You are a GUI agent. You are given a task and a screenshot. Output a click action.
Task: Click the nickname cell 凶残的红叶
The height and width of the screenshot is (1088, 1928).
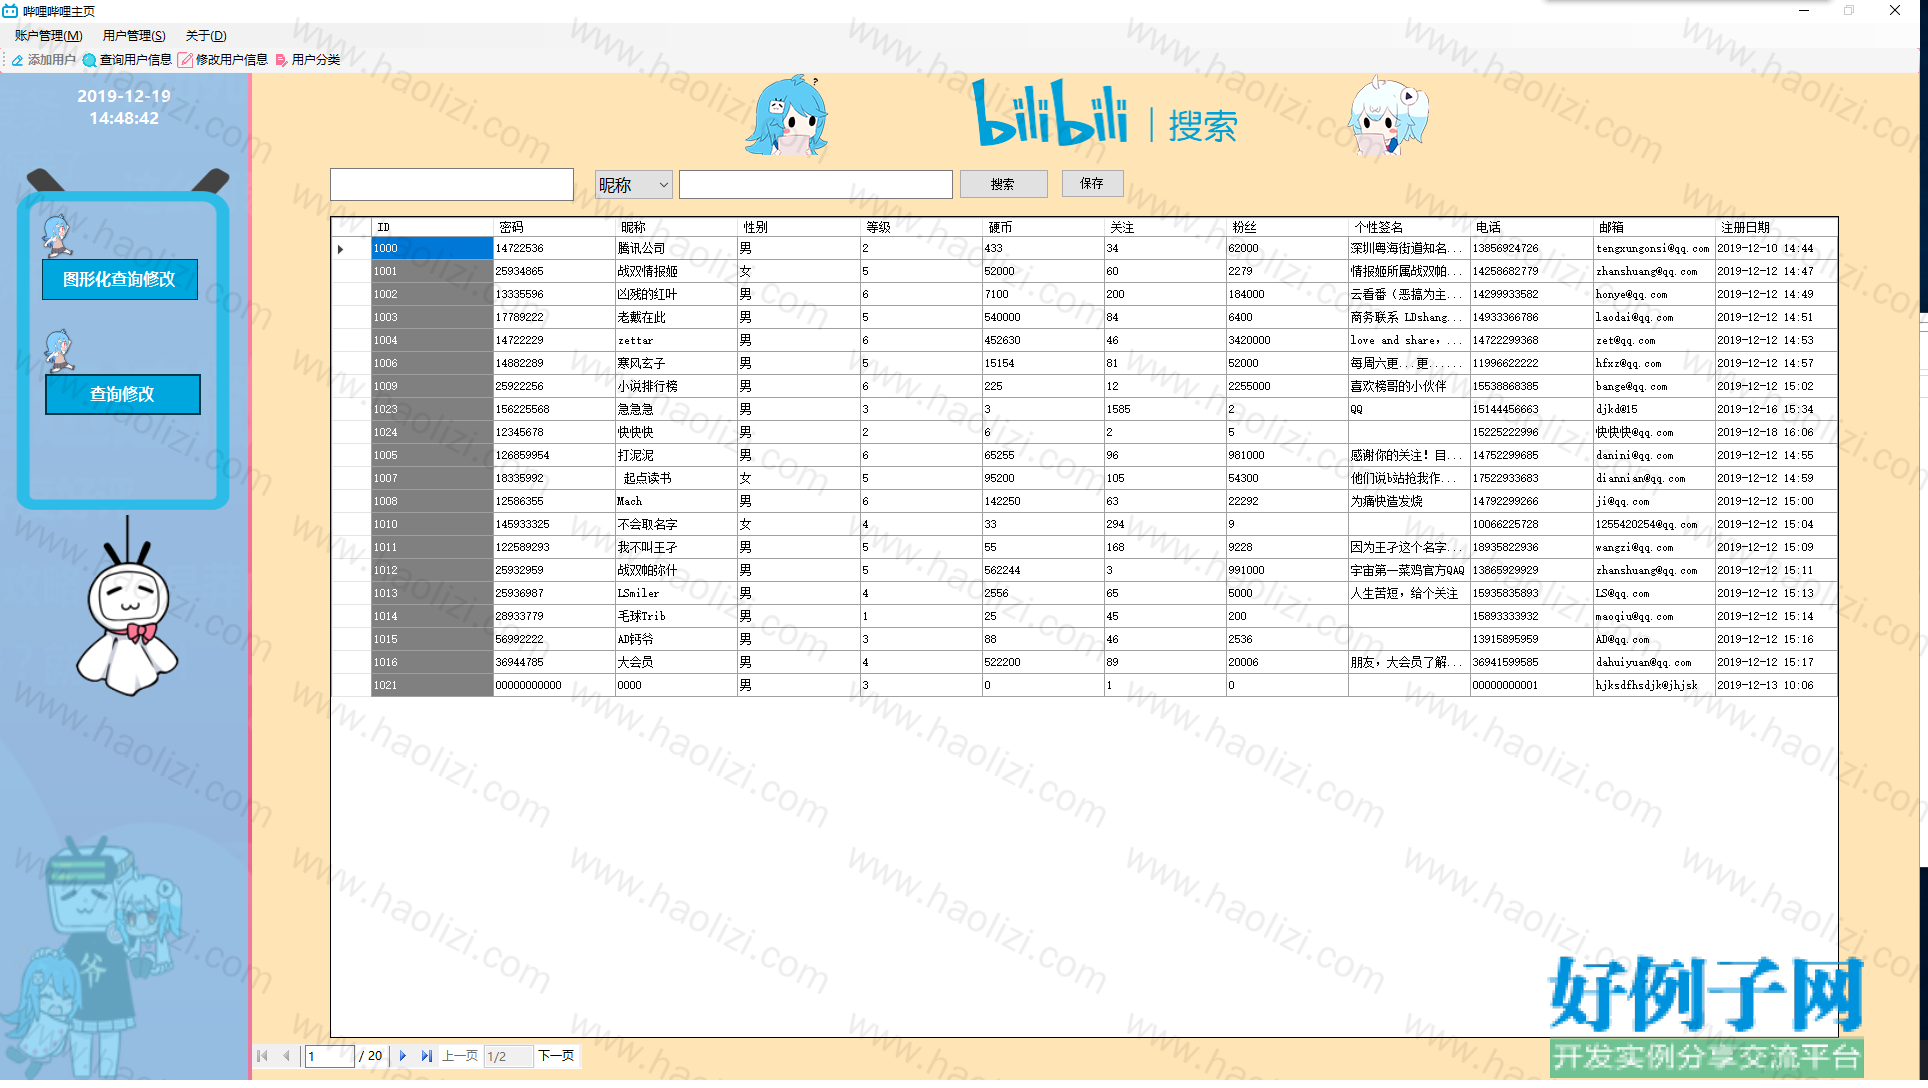[x=676, y=295]
